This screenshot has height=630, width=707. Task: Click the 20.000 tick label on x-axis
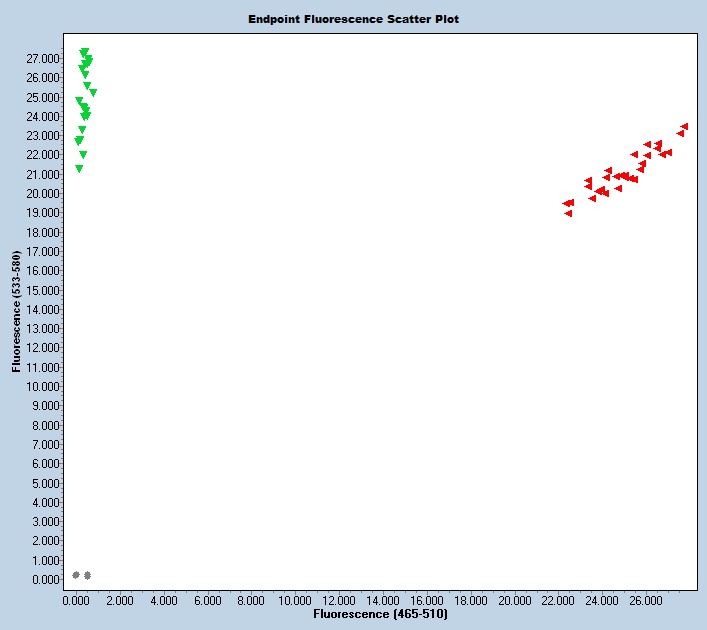(x=514, y=601)
